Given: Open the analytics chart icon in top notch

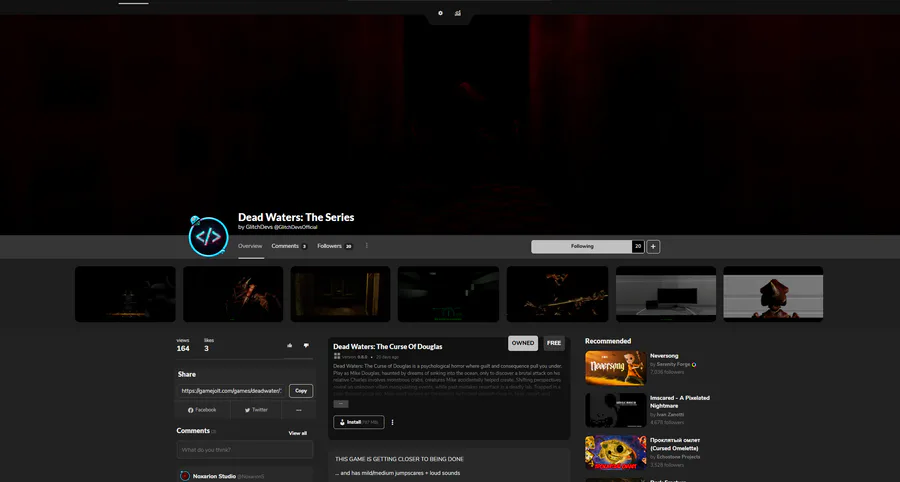Looking at the screenshot, I should (457, 13).
